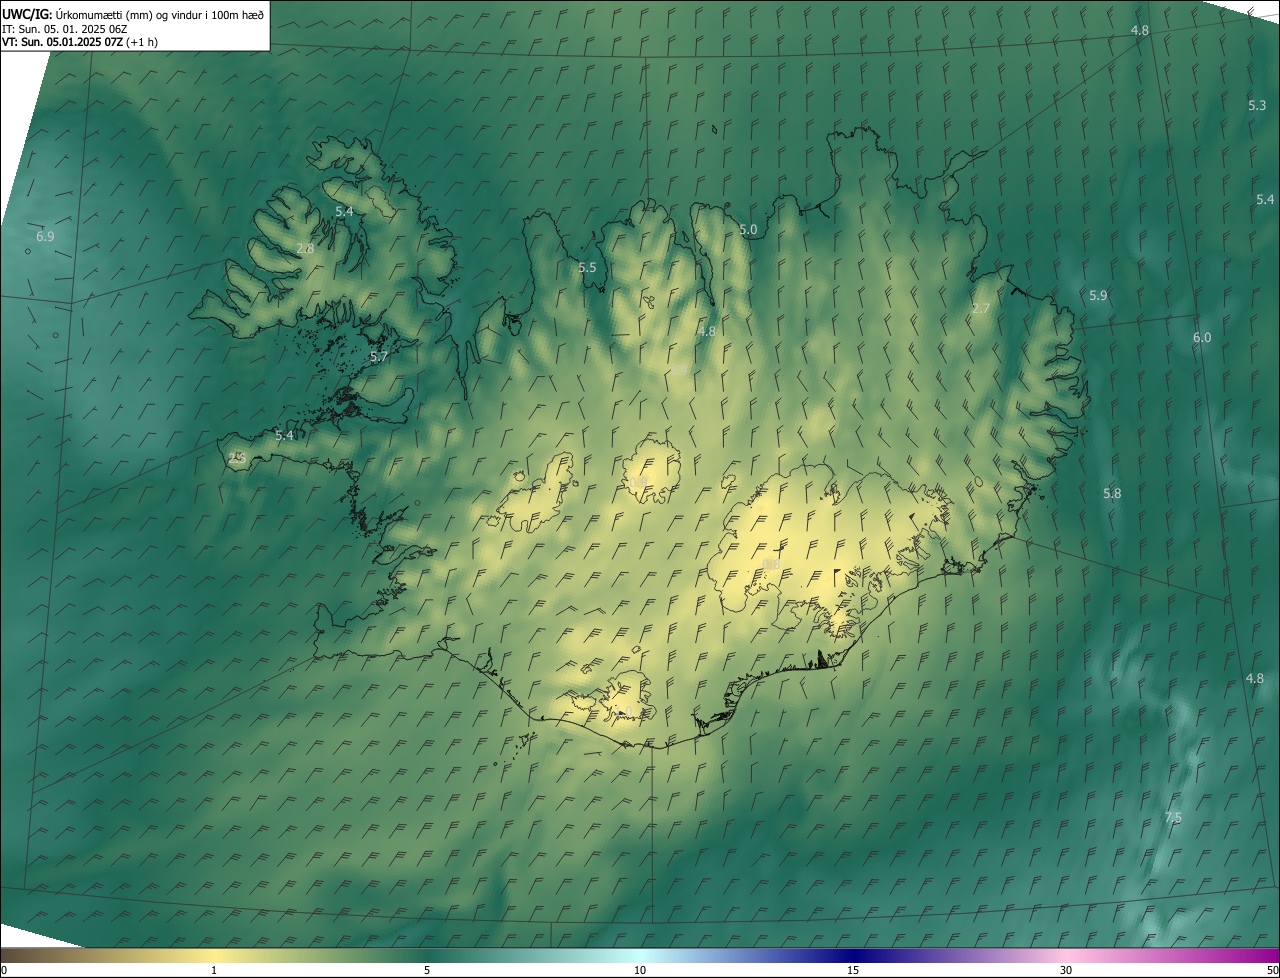
Task: Click the 6.0 value east of Iceland
Action: point(1202,338)
